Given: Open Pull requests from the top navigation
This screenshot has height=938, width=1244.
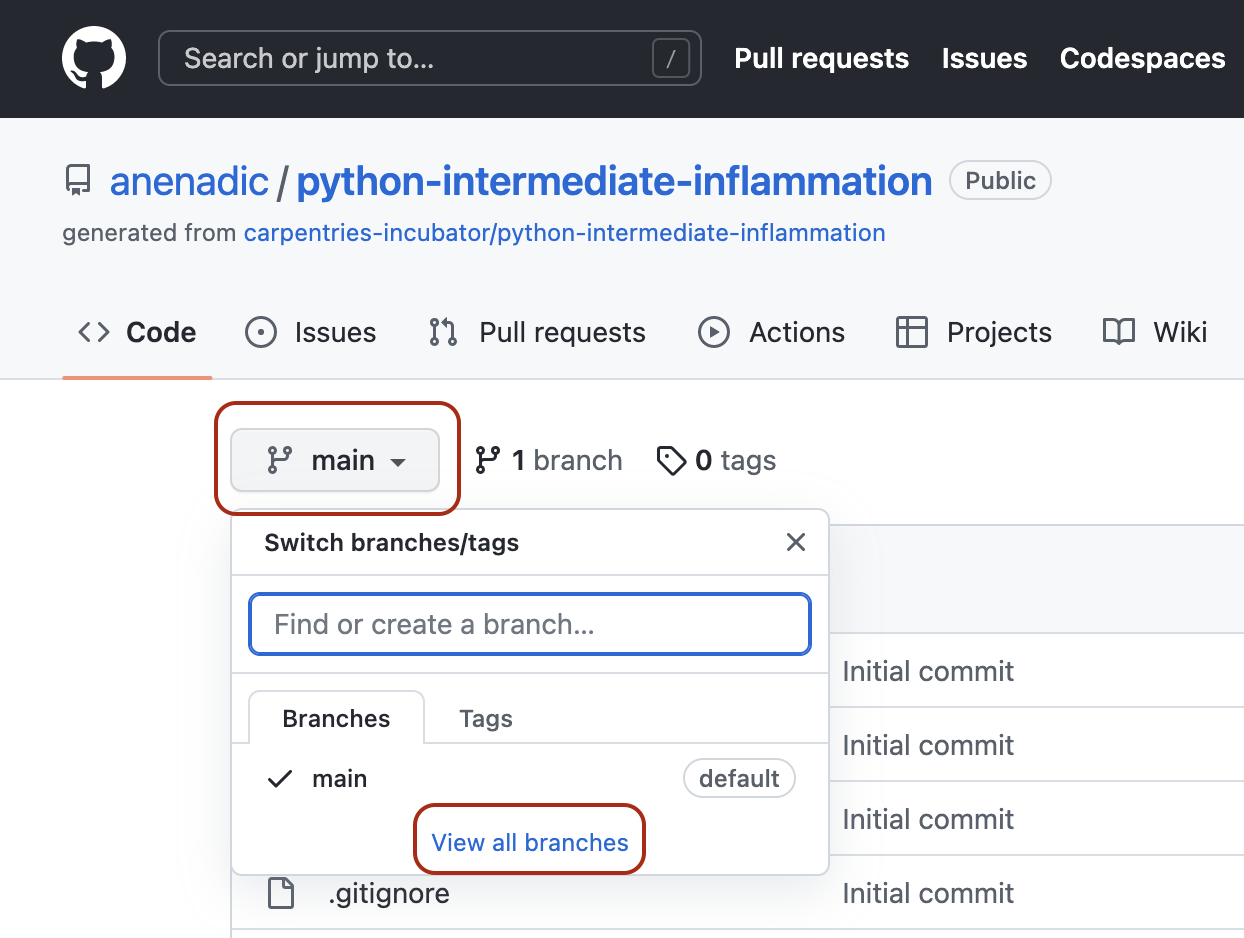Looking at the screenshot, I should (x=821, y=58).
